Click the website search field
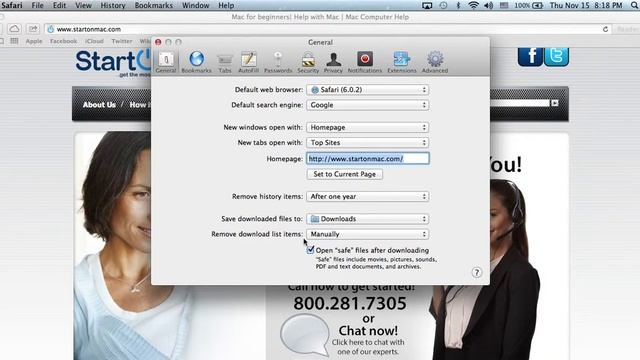Screen dimensions: 640x360 (x=519, y=103)
